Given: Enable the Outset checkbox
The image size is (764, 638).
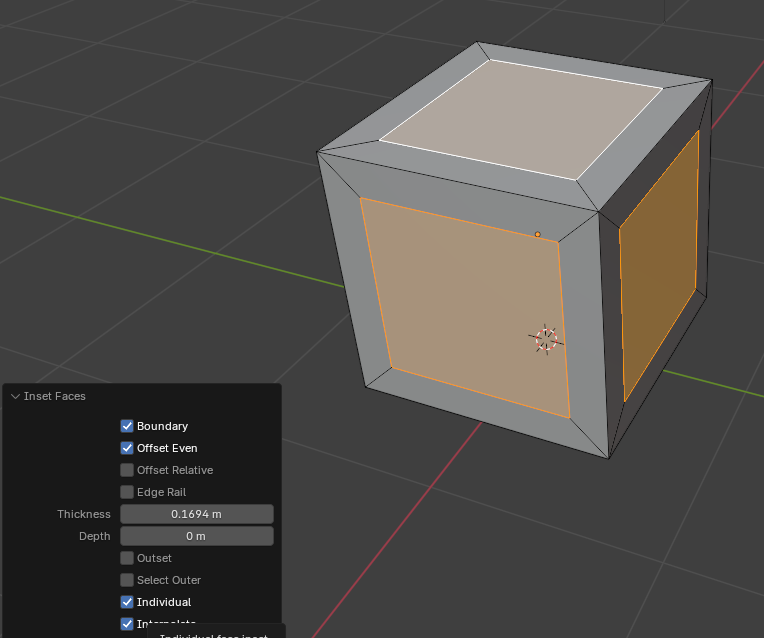Looking at the screenshot, I should coord(127,558).
